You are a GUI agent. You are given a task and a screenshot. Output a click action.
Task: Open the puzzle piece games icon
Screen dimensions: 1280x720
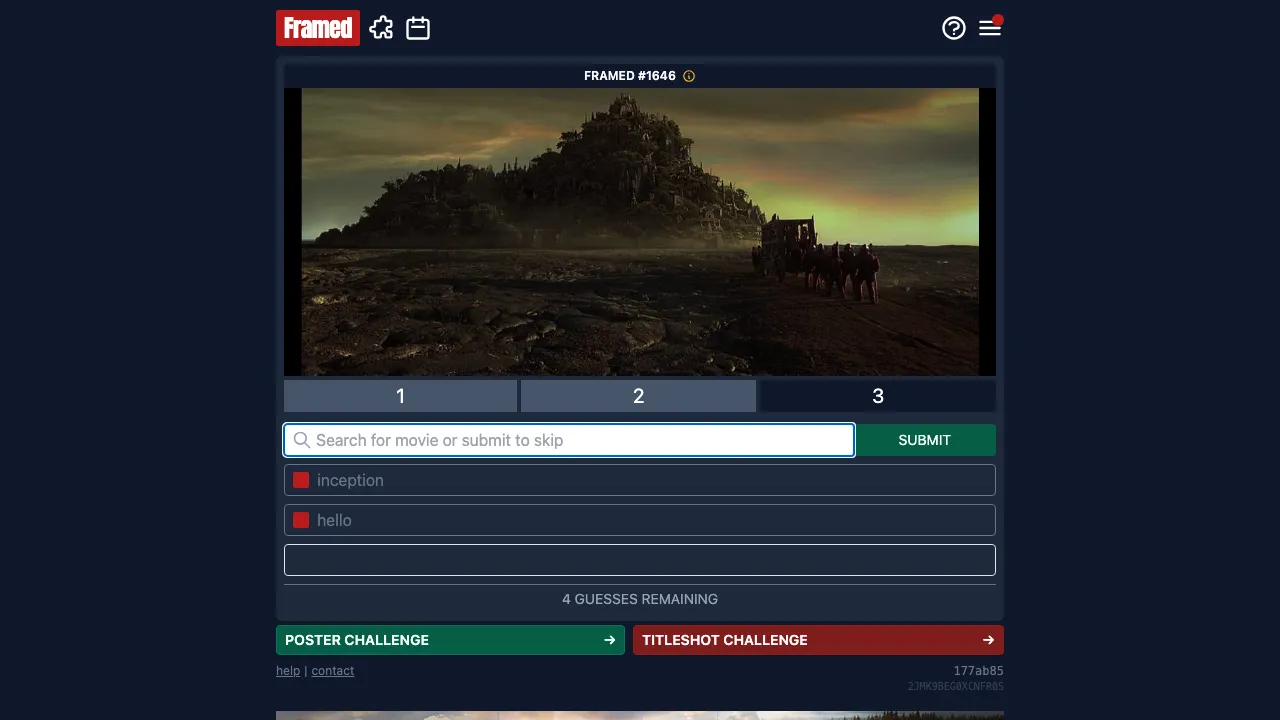click(x=381, y=28)
